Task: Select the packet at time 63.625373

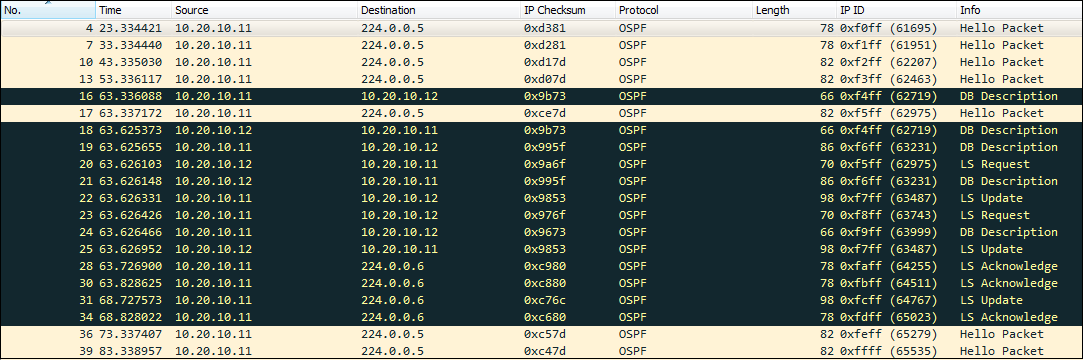Action: (542, 131)
